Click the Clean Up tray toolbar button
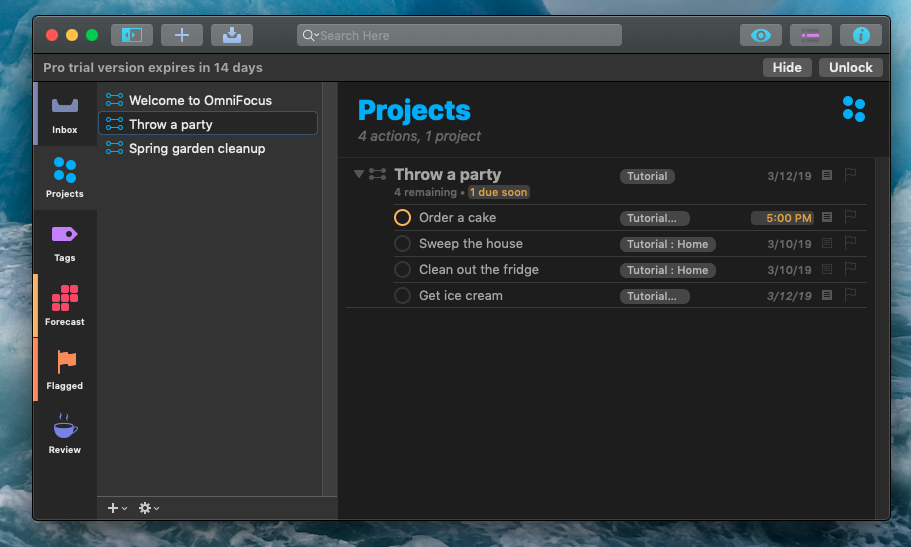The image size is (911, 547). tap(232, 35)
